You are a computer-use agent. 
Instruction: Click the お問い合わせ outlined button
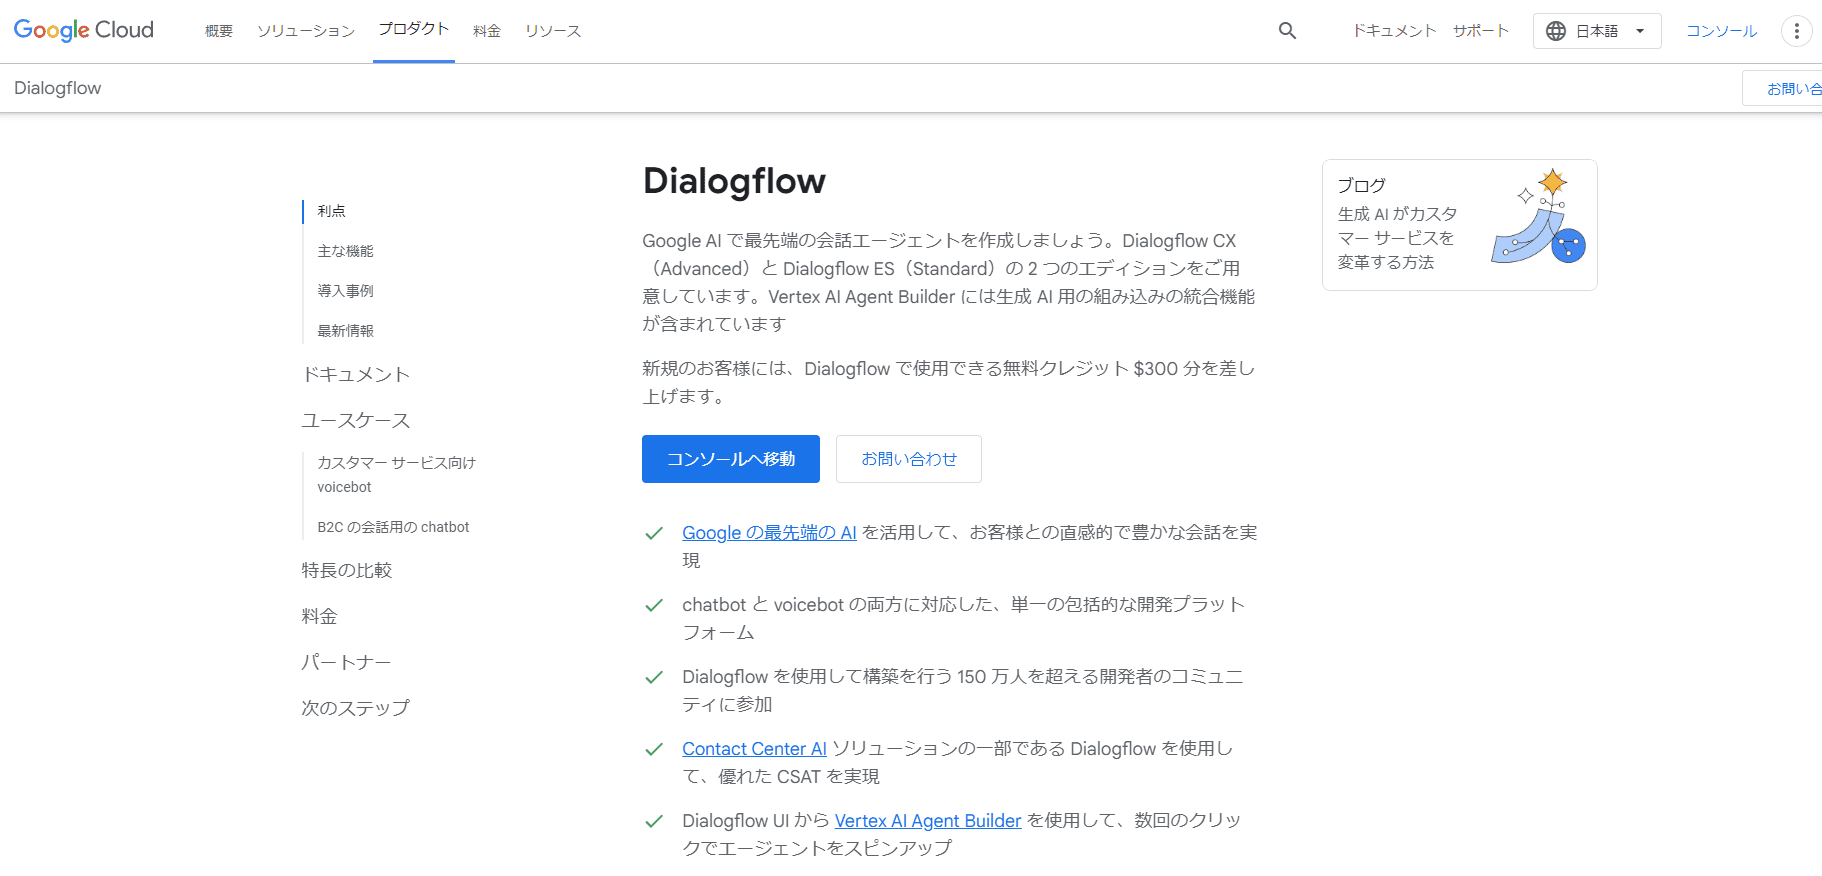click(909, 459)
